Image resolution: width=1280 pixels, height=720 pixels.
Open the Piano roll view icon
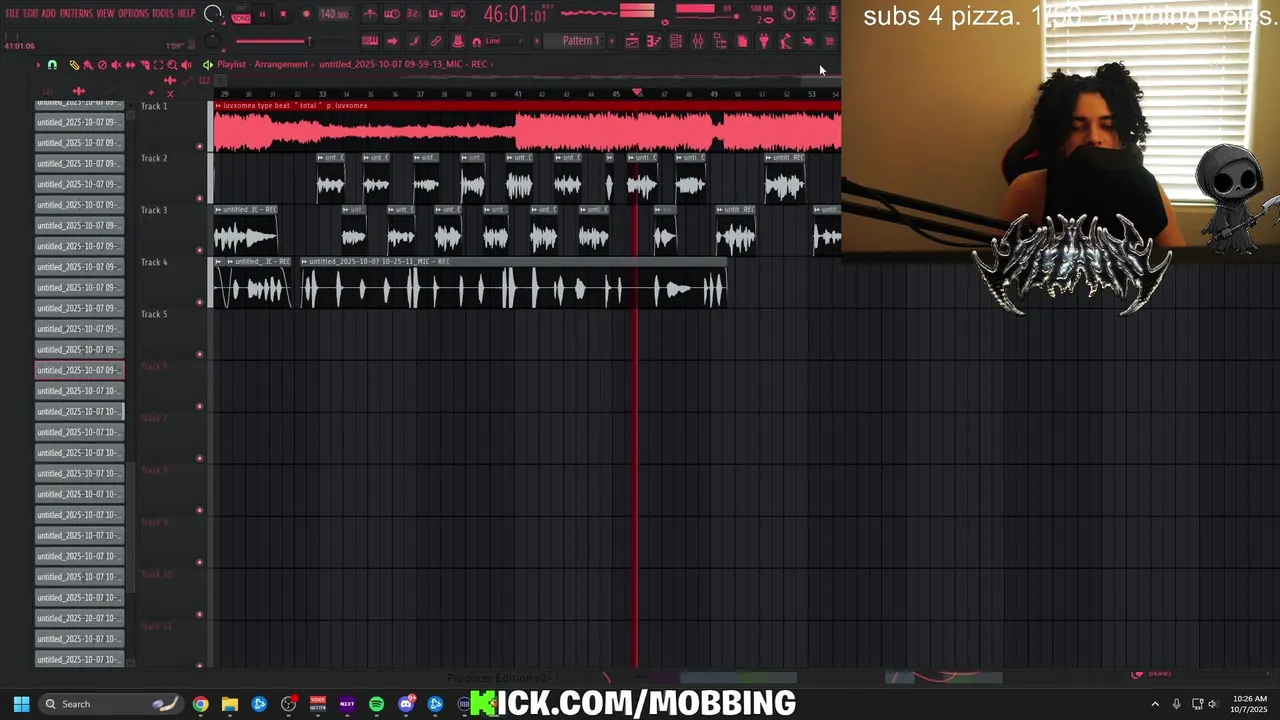click(x=653, y=41)
